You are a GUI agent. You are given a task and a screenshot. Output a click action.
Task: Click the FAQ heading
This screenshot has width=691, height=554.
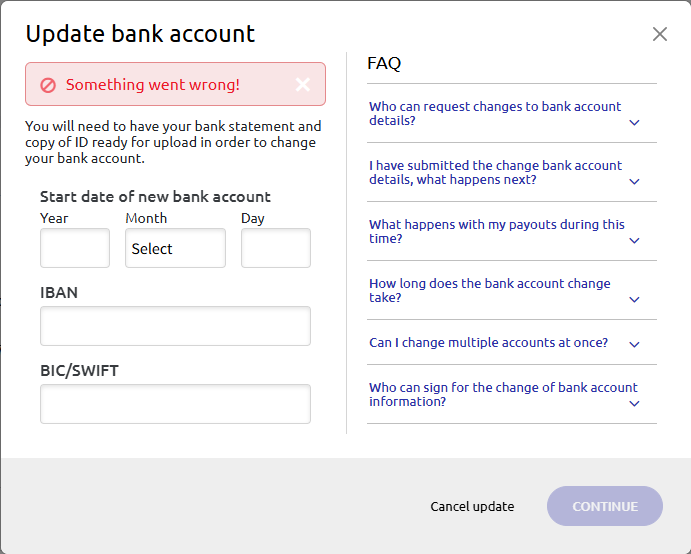coord(384,63)
